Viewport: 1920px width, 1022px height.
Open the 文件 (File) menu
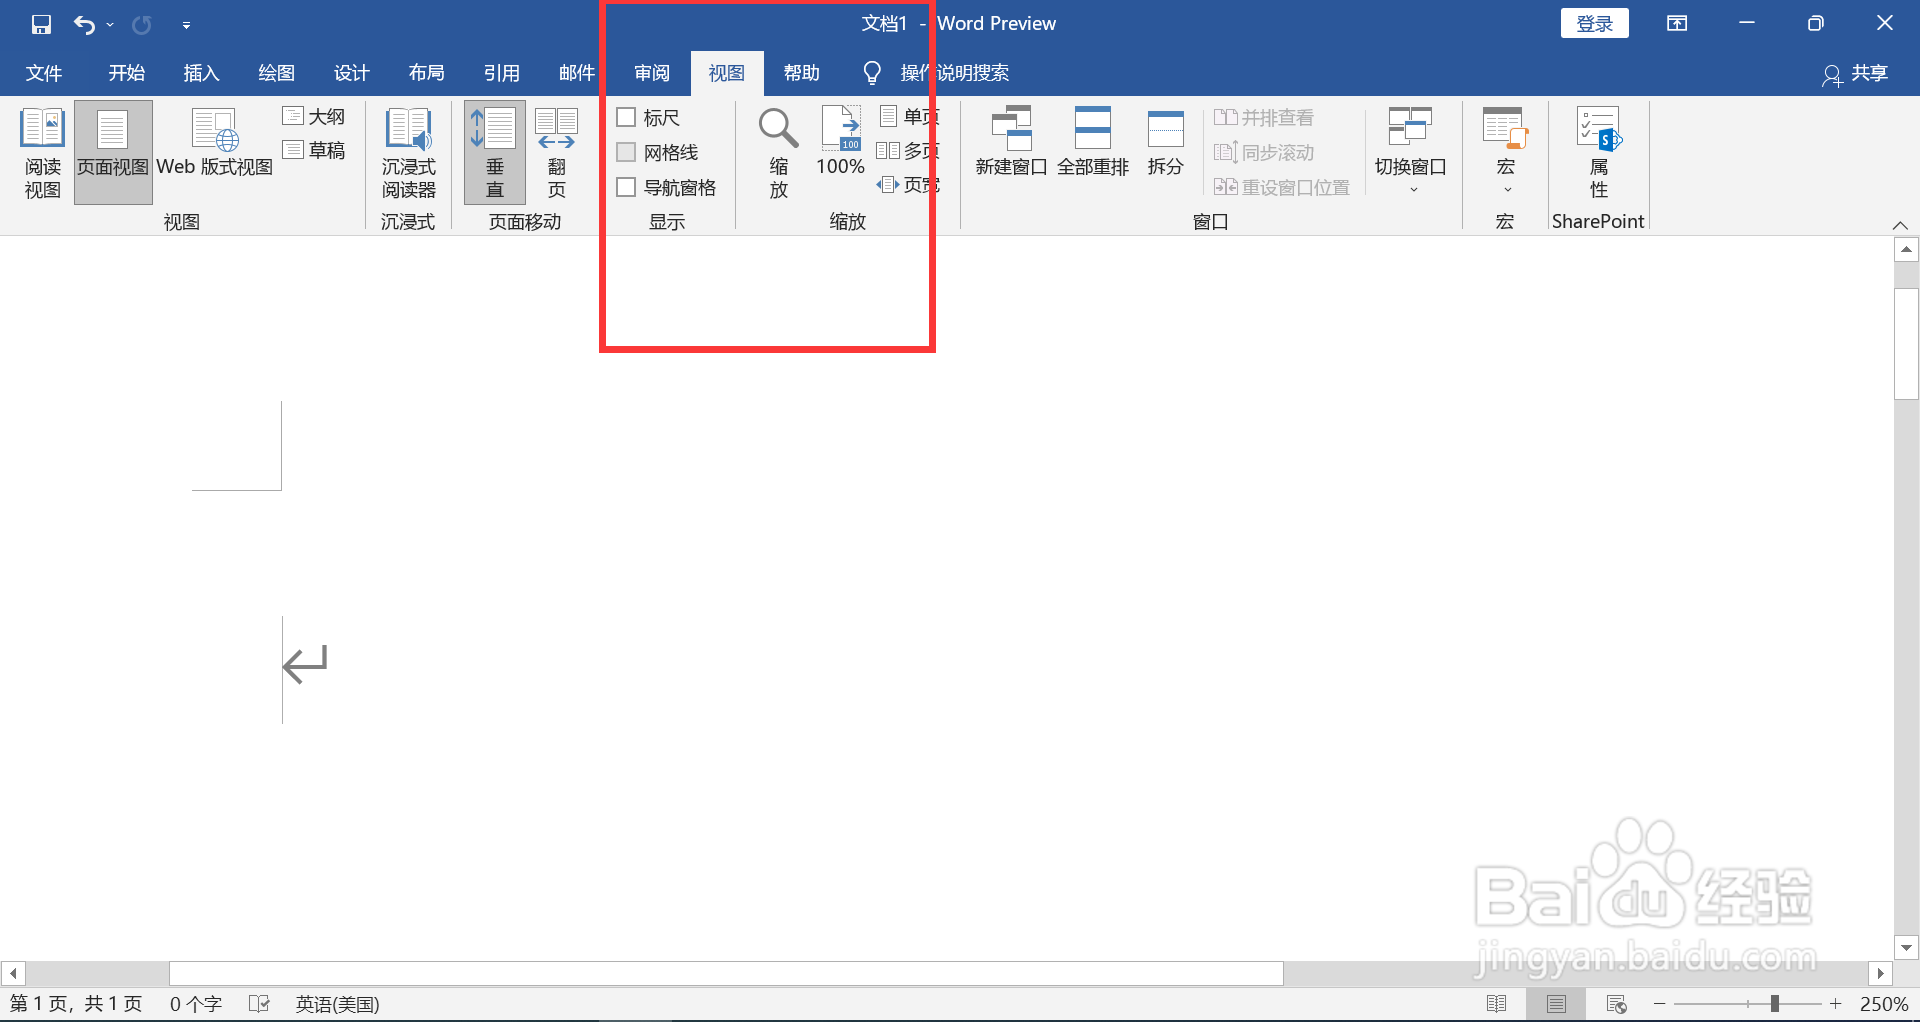[x=43, y=72]
